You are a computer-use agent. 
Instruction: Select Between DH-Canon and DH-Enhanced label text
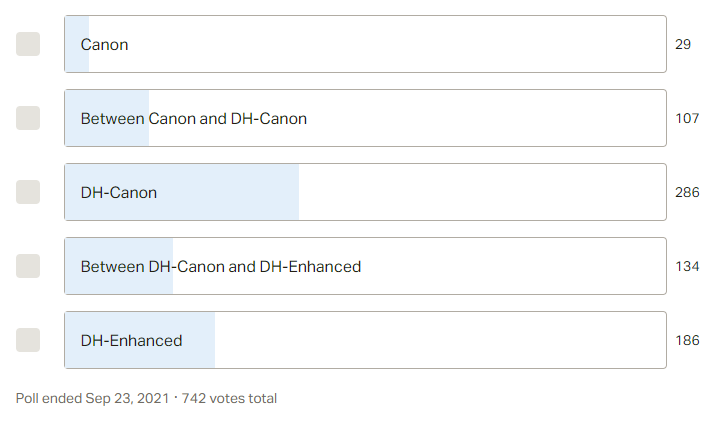[x=221, y=267]
